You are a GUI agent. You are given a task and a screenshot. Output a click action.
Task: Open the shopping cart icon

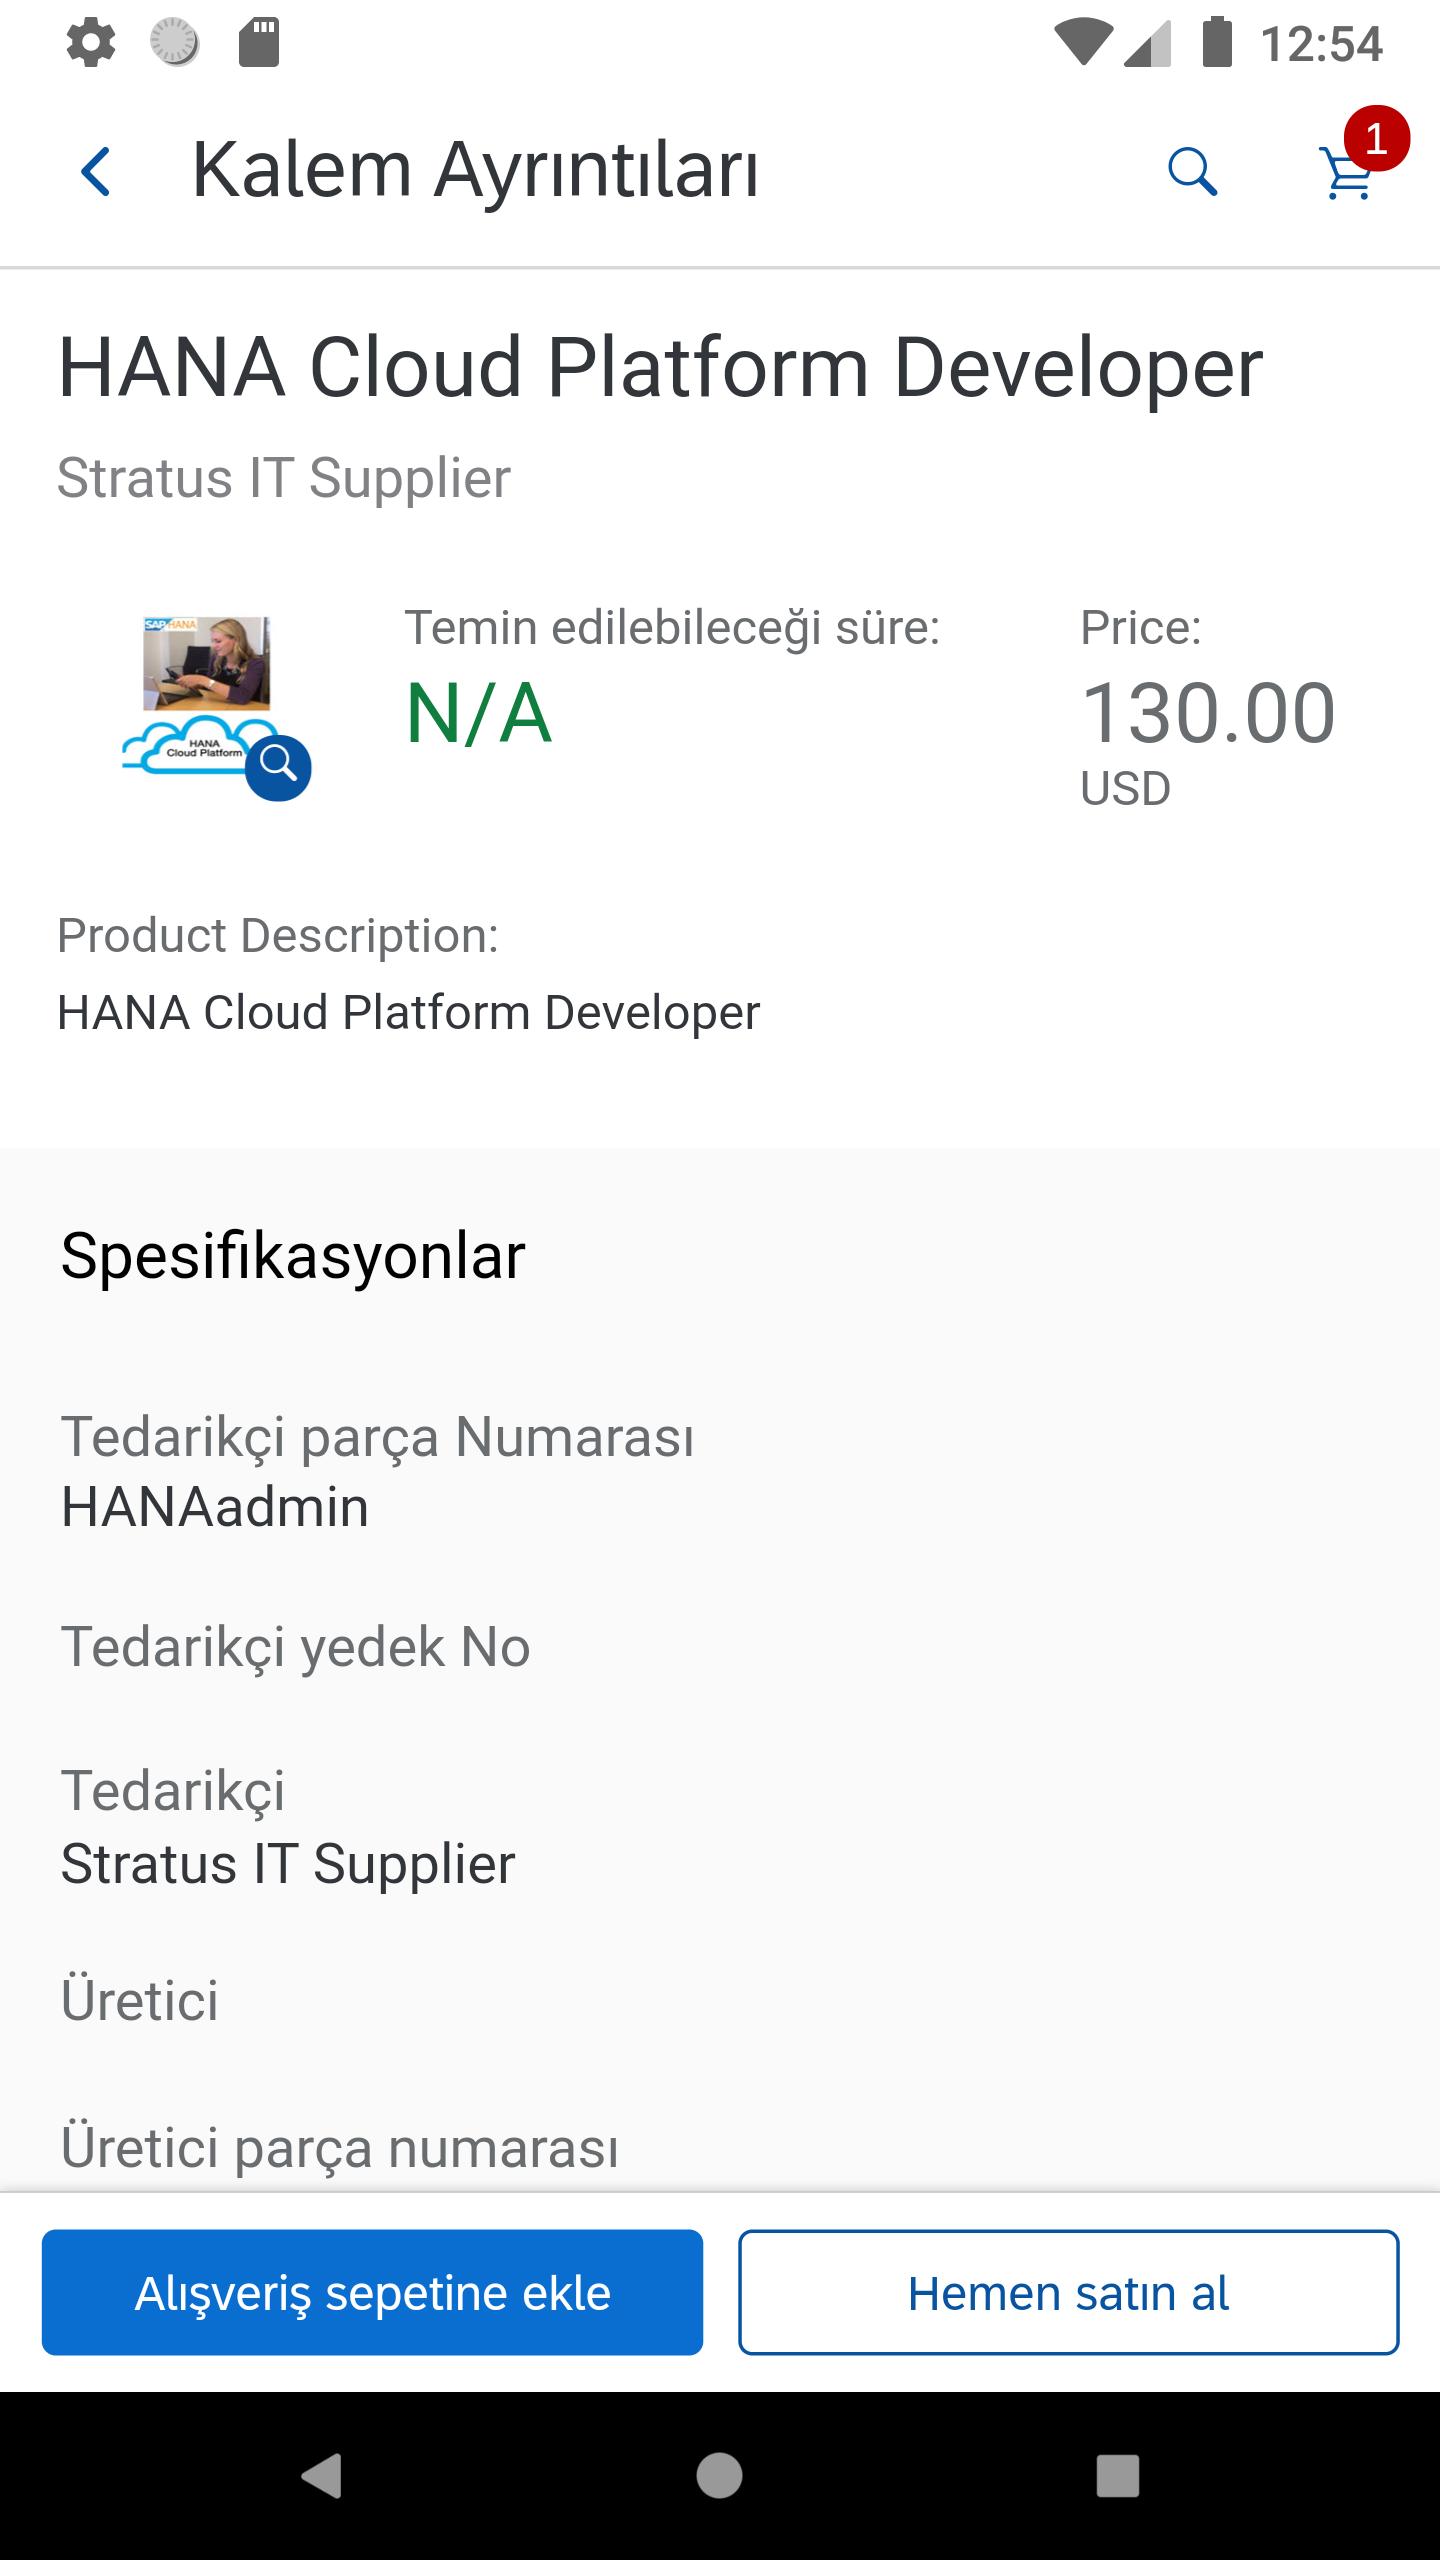1346,174
